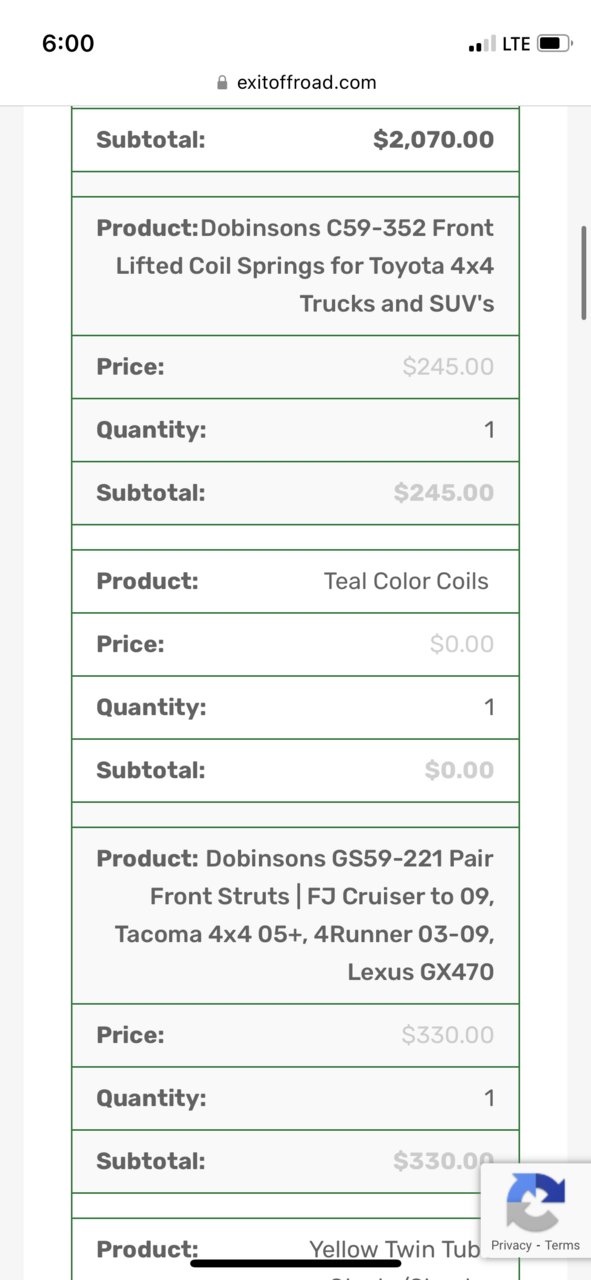Tap the cellular signal bars icon

pos(481,45)
